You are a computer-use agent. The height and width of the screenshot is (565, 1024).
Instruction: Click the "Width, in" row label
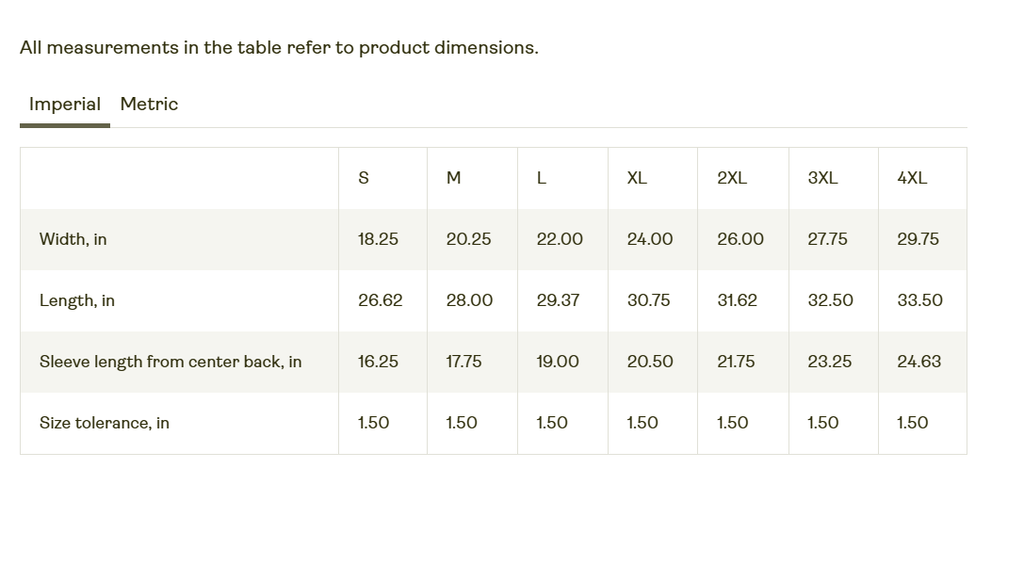click(73, 239)
